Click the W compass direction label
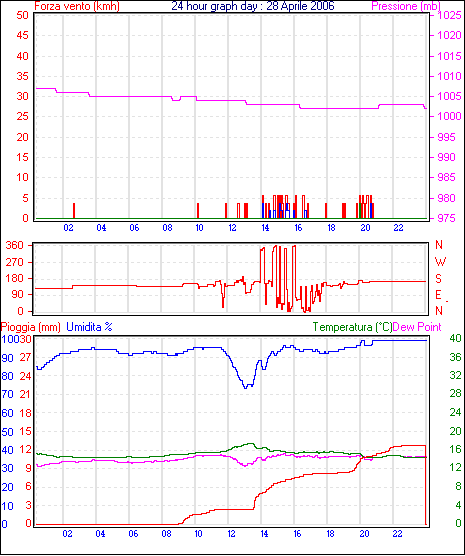This screenshot has width=465, height=556. 440,262
